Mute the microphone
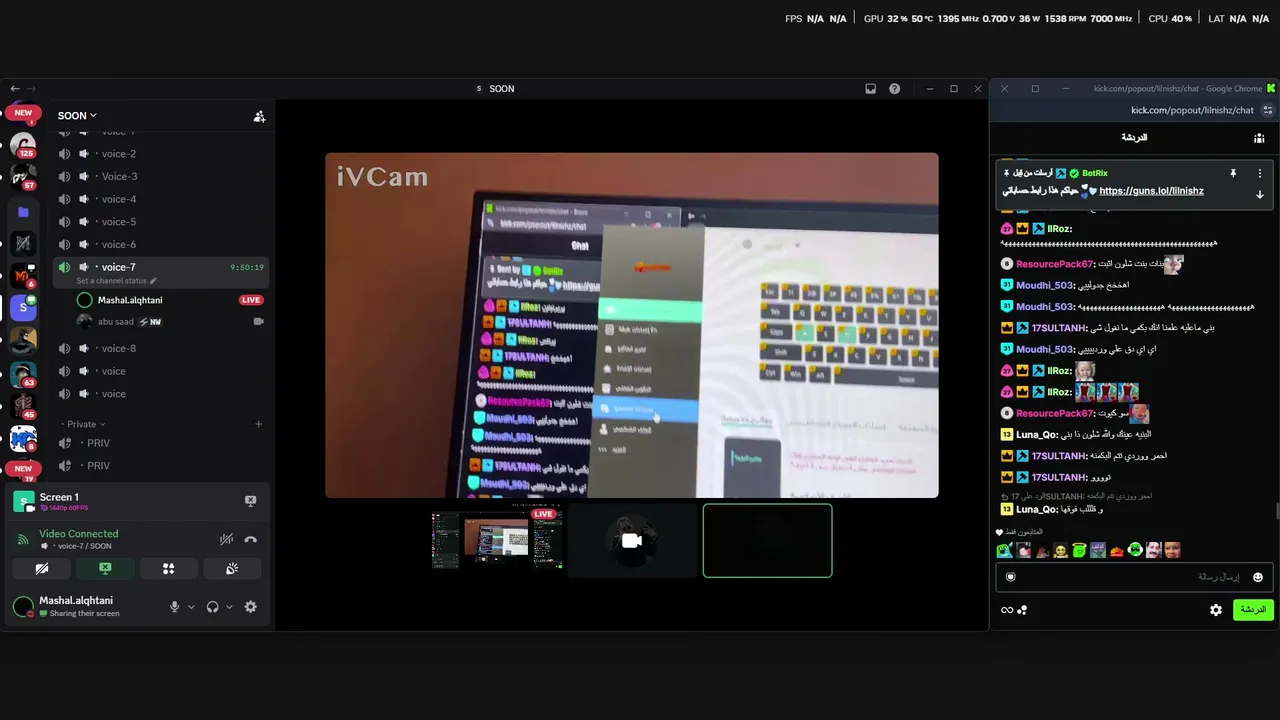This screenshot has height=720, width=1280. (x=174, y=607)
